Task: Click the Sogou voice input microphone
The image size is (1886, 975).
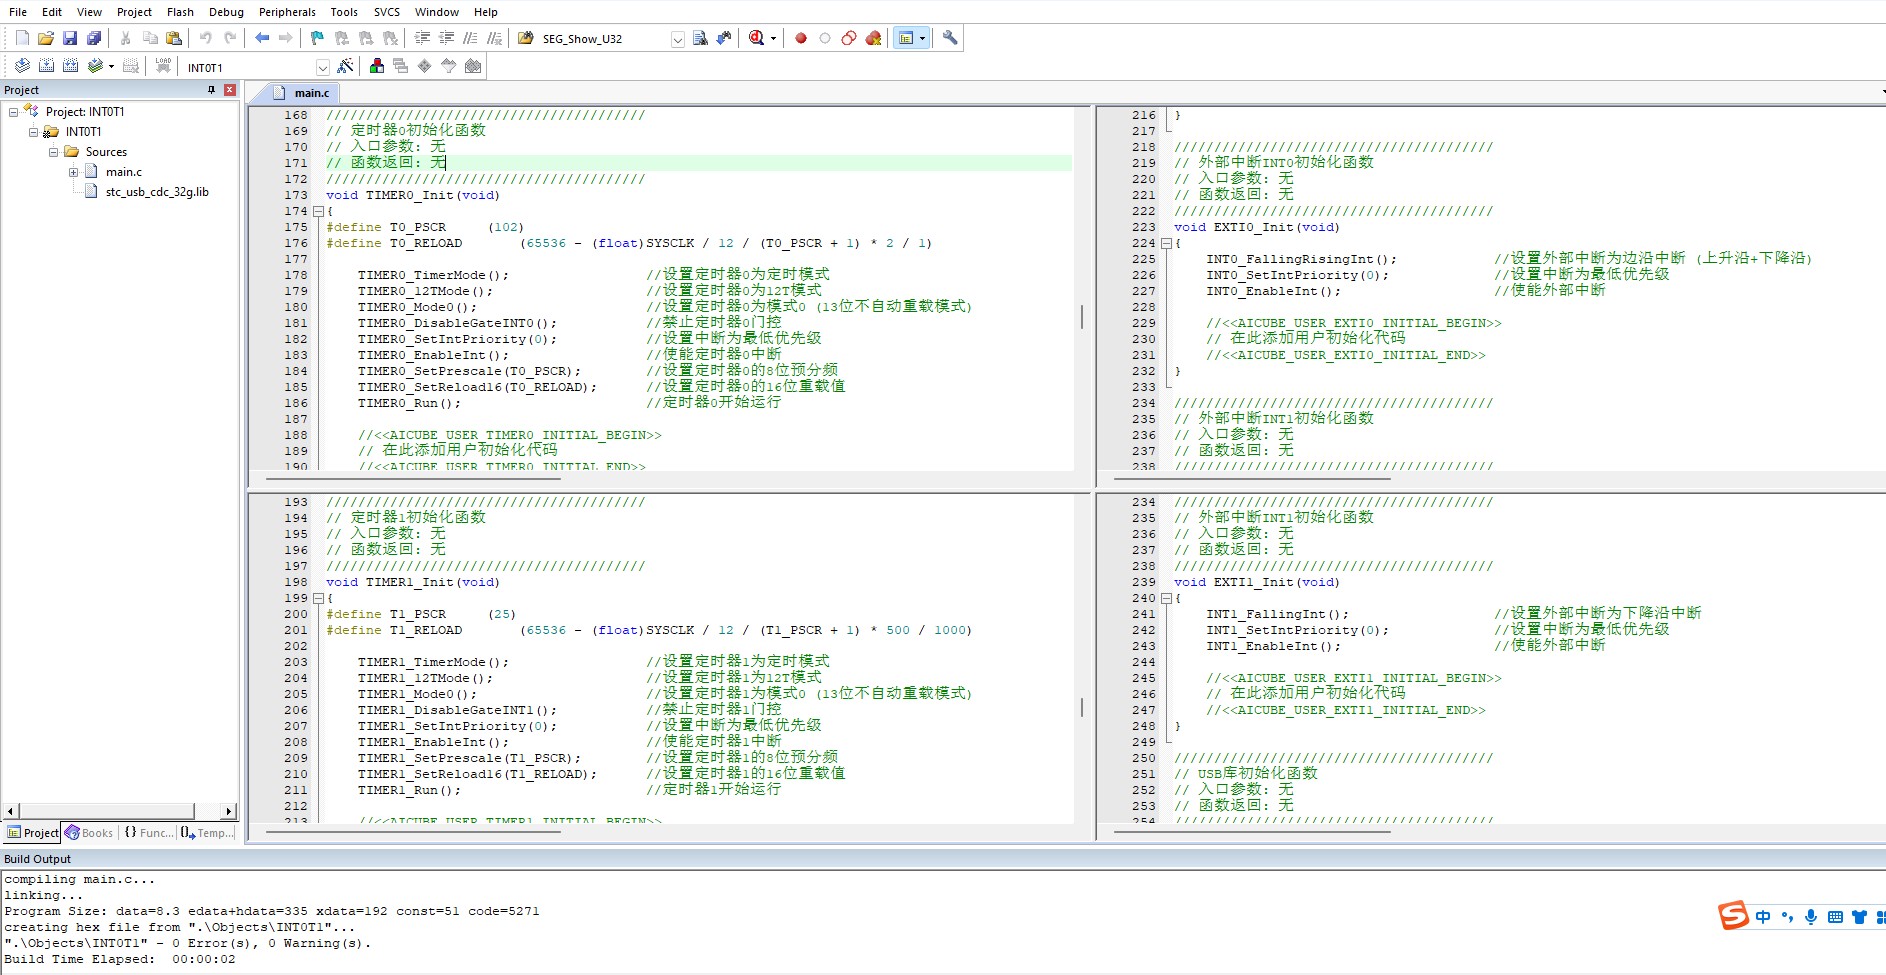Action: pyautogui.click(x=1811, y=916)
